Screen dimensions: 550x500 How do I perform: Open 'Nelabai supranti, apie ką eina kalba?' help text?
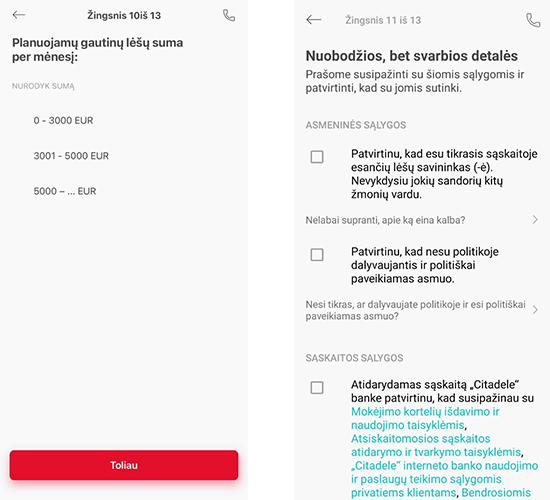point(385,220)
